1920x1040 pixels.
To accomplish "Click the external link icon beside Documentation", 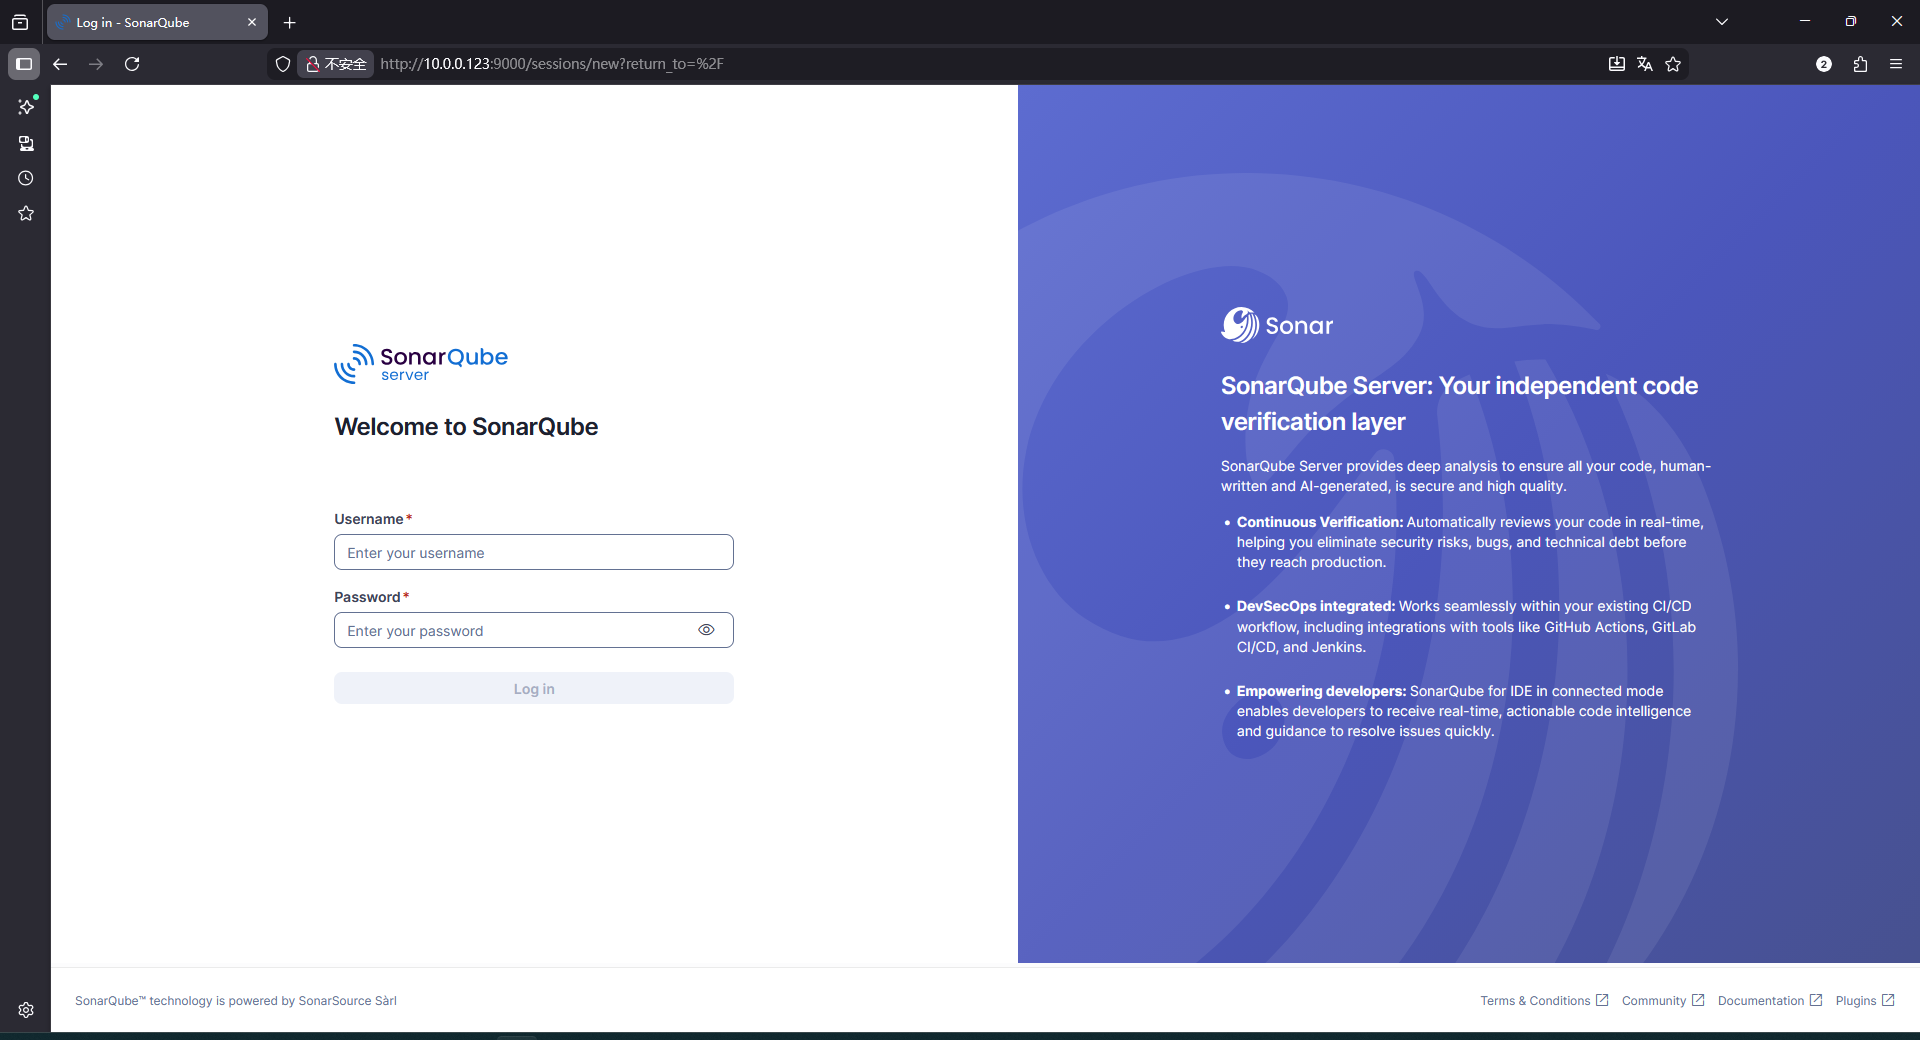I will coord(1816,1000).
